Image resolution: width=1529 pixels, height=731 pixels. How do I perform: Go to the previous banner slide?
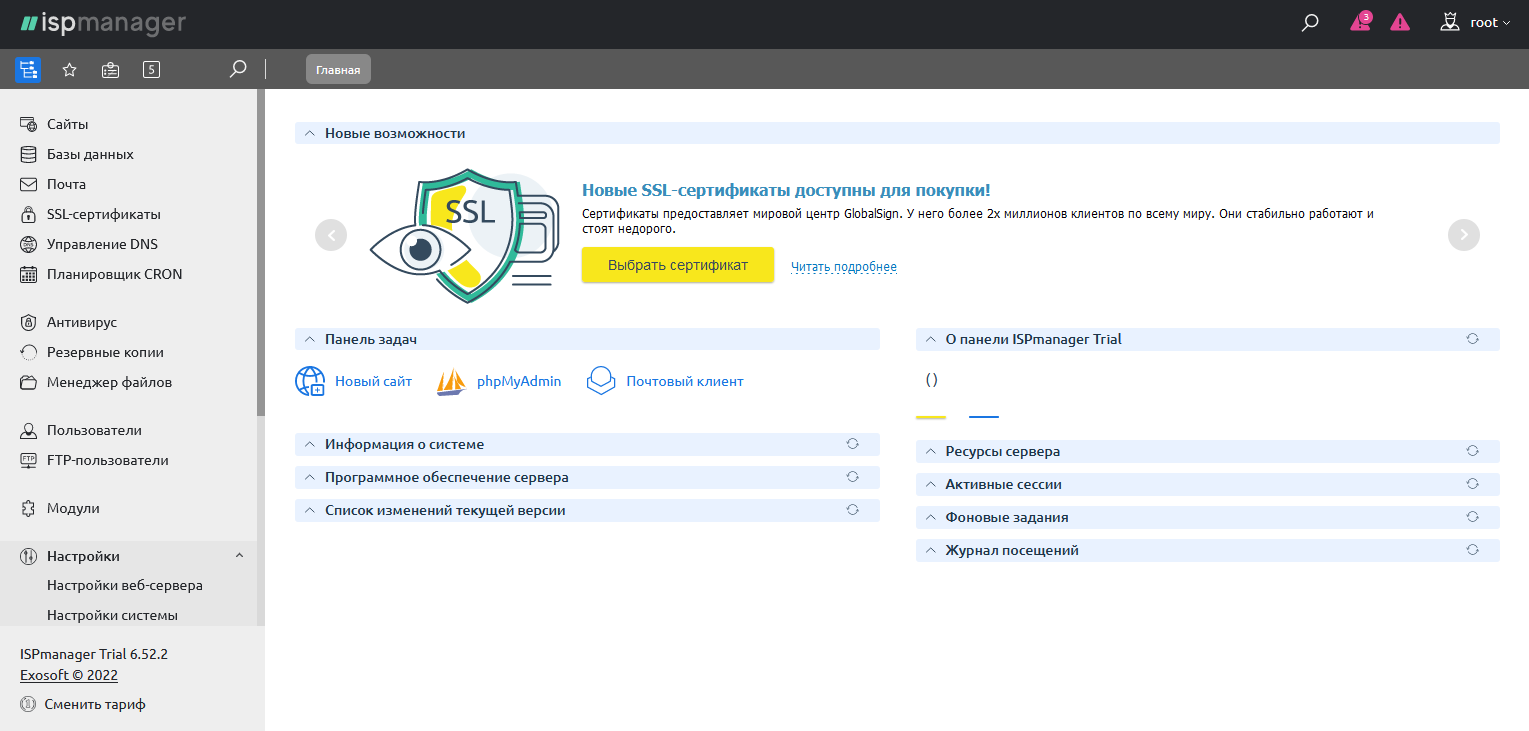[331, 235]
